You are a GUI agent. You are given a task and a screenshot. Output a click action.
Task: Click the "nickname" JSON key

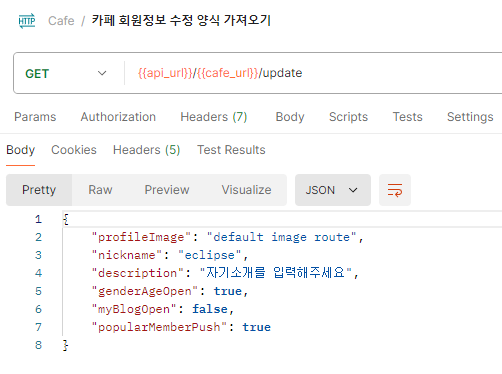point(127,255)
